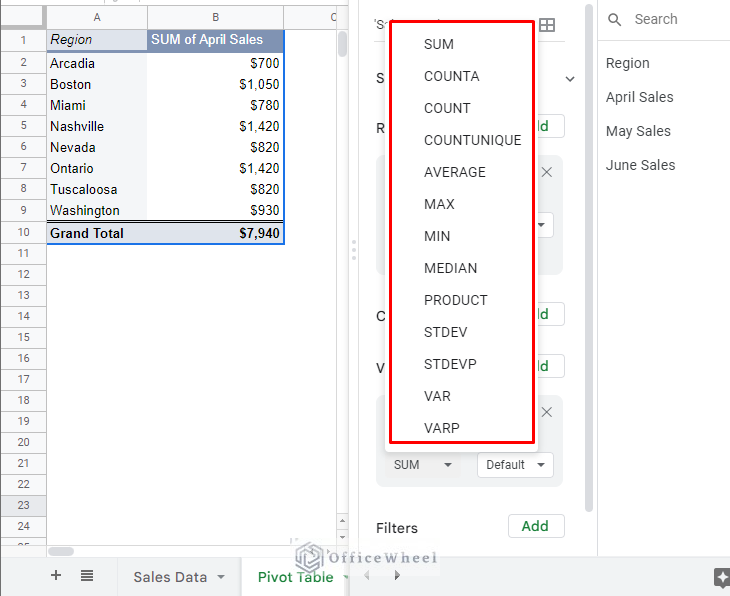Switch to Pivot Table sheet tab
The width and height of the screenshot is (730, 596).
(296, 577)
